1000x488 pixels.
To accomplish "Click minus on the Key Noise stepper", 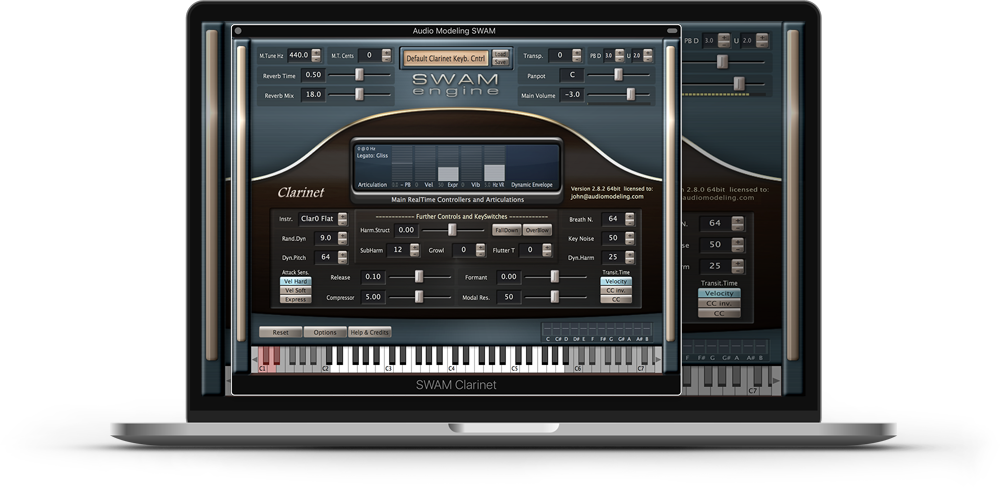I will click(x=630, y=241).
